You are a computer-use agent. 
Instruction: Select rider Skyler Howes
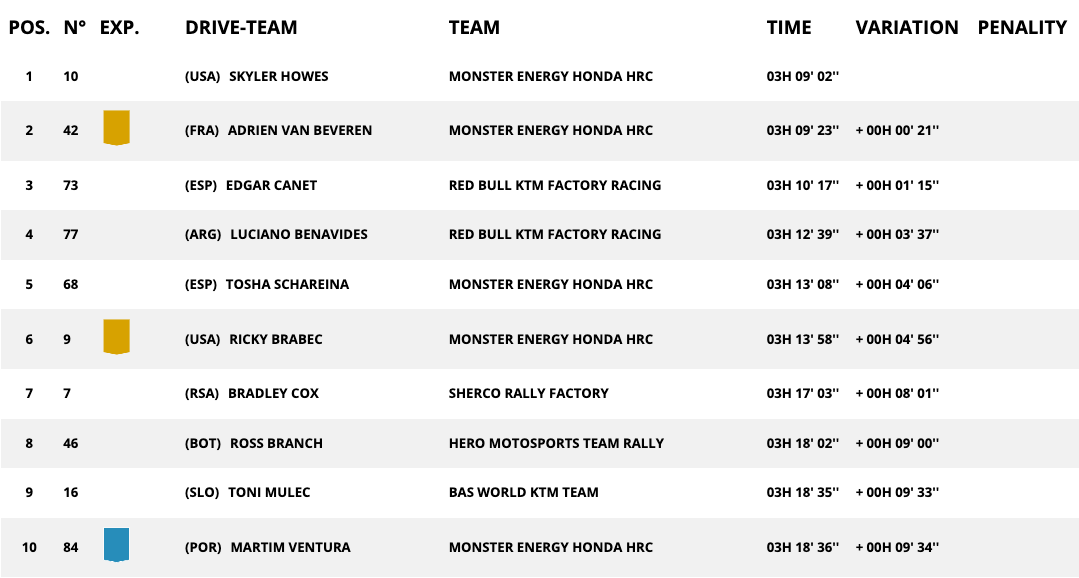278,76
